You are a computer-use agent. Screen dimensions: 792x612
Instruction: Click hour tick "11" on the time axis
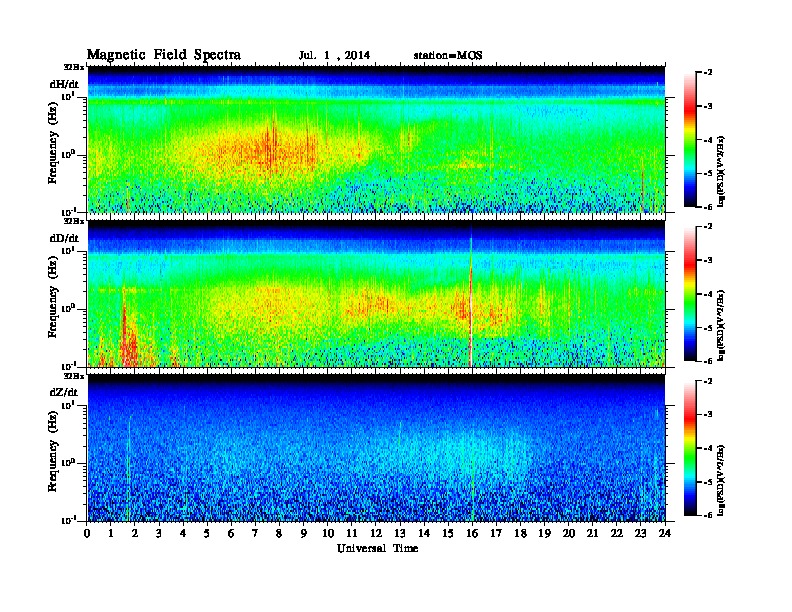352,534
